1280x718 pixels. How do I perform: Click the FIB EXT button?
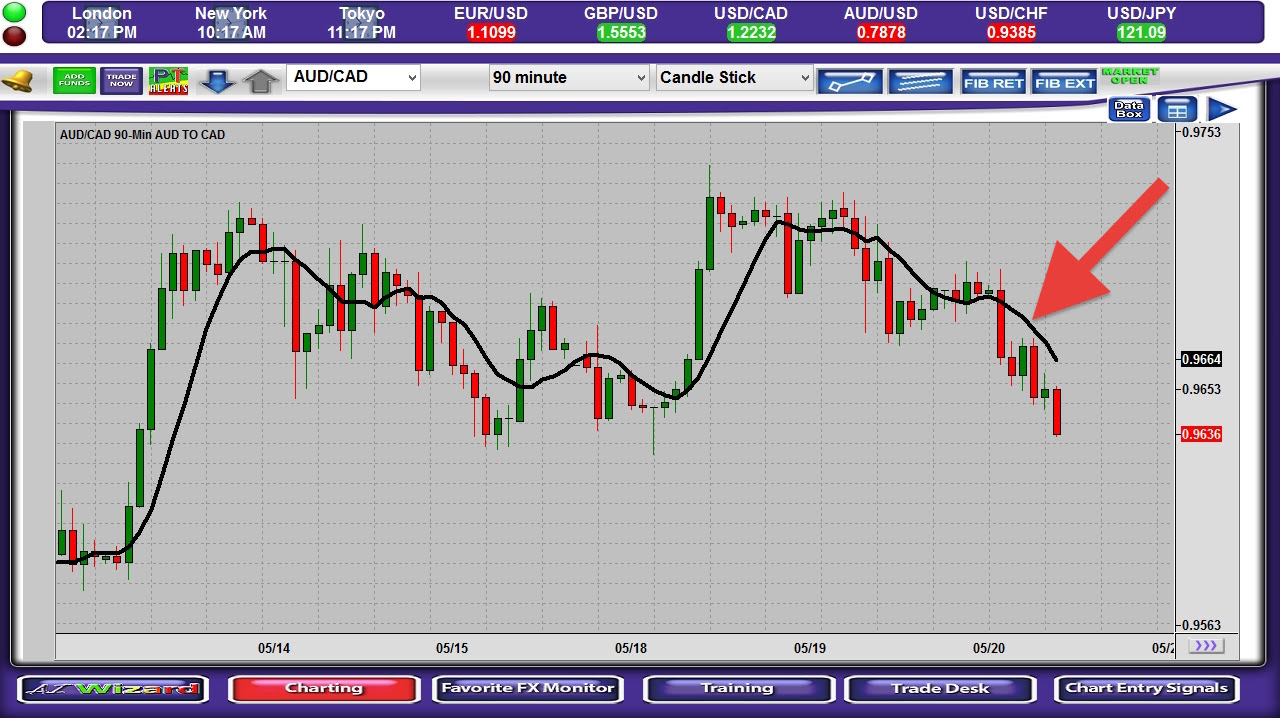tap(1064, 82)
